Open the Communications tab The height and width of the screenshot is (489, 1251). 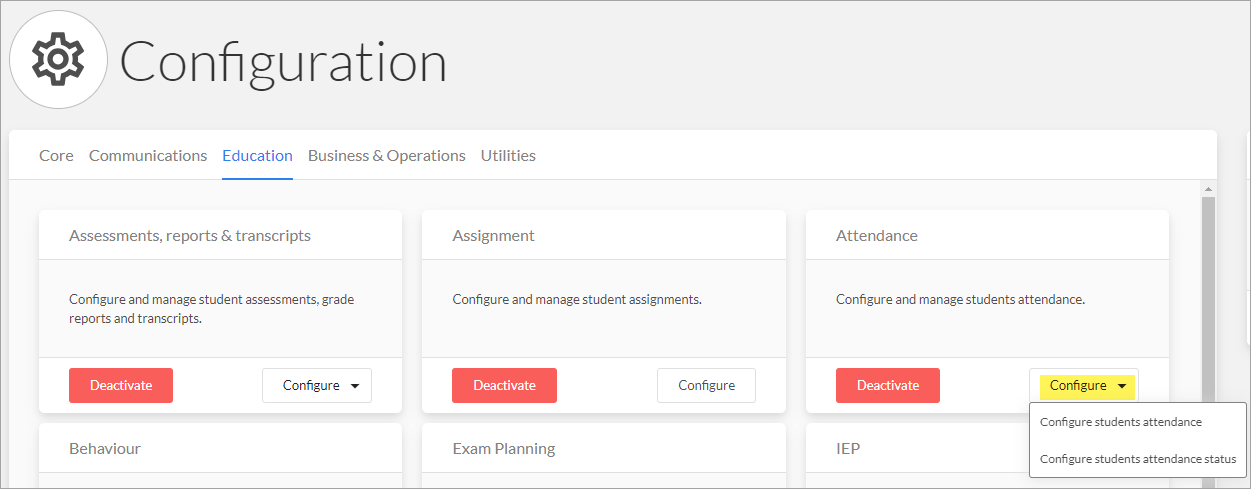148,156
